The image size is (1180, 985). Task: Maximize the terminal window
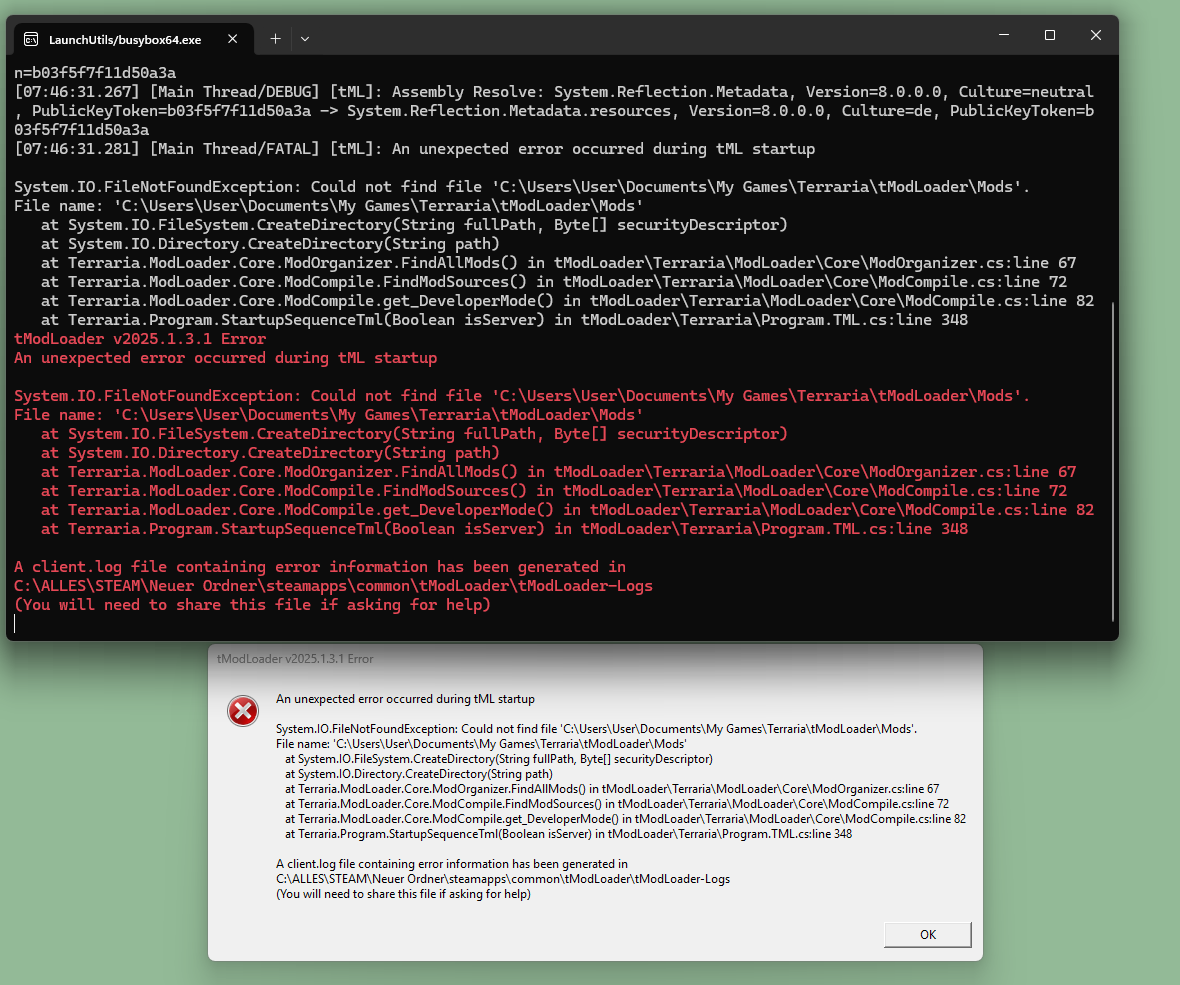1050,35
